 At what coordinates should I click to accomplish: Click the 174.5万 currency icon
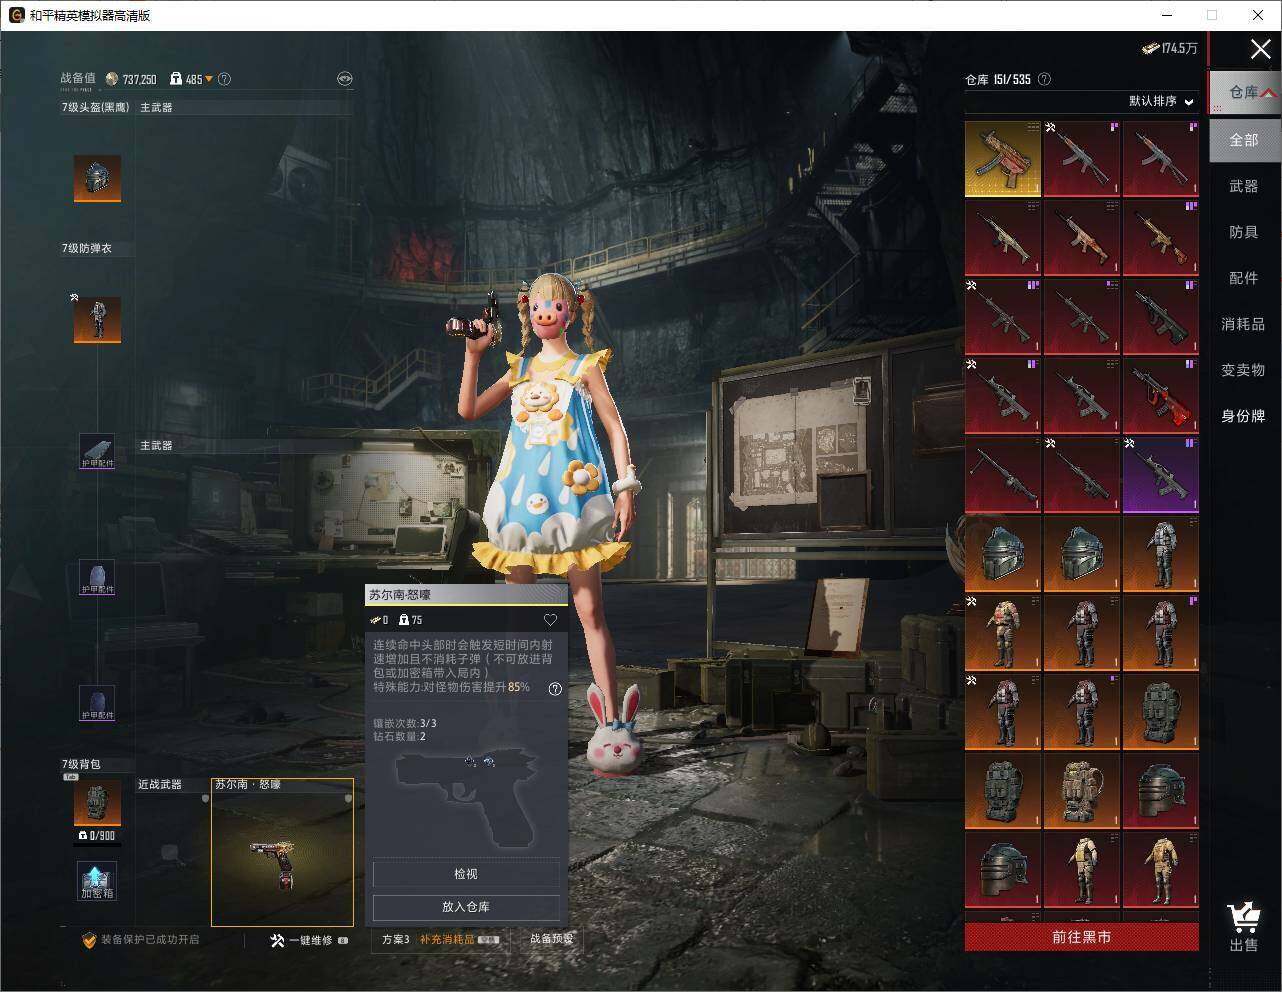(1152, 48)
